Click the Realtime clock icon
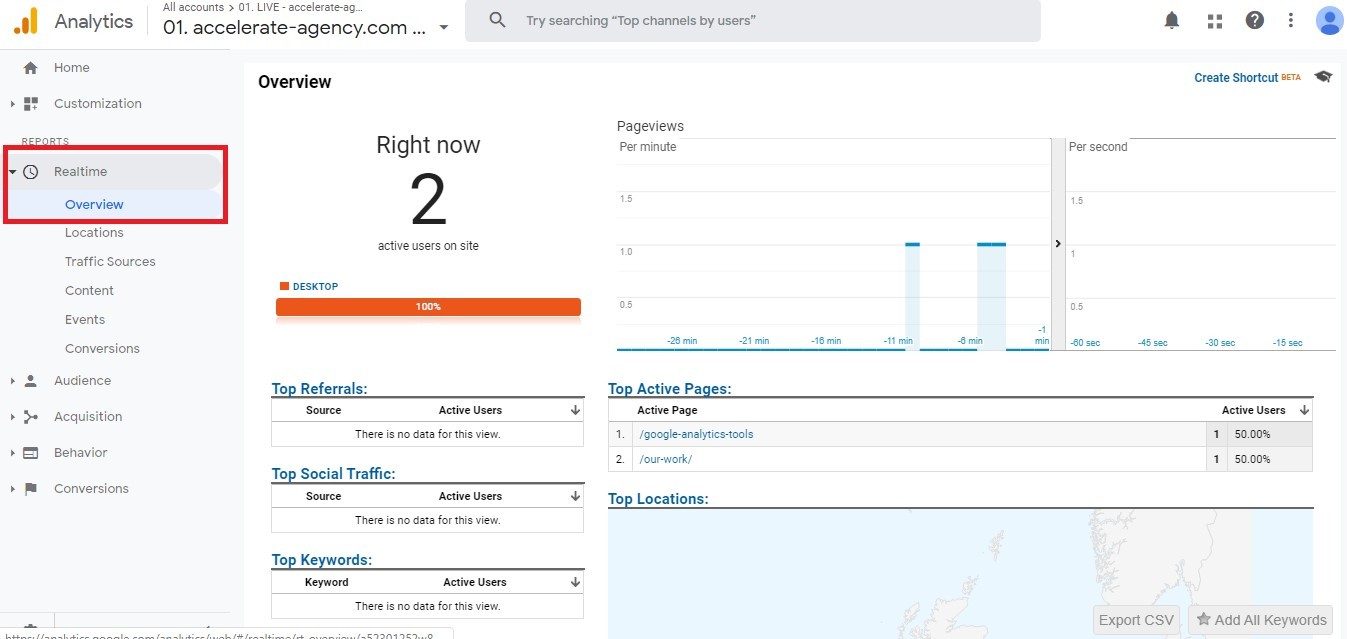Viewport: 1347px width, 639px height. pyautogui.click(x=30, y=172)
